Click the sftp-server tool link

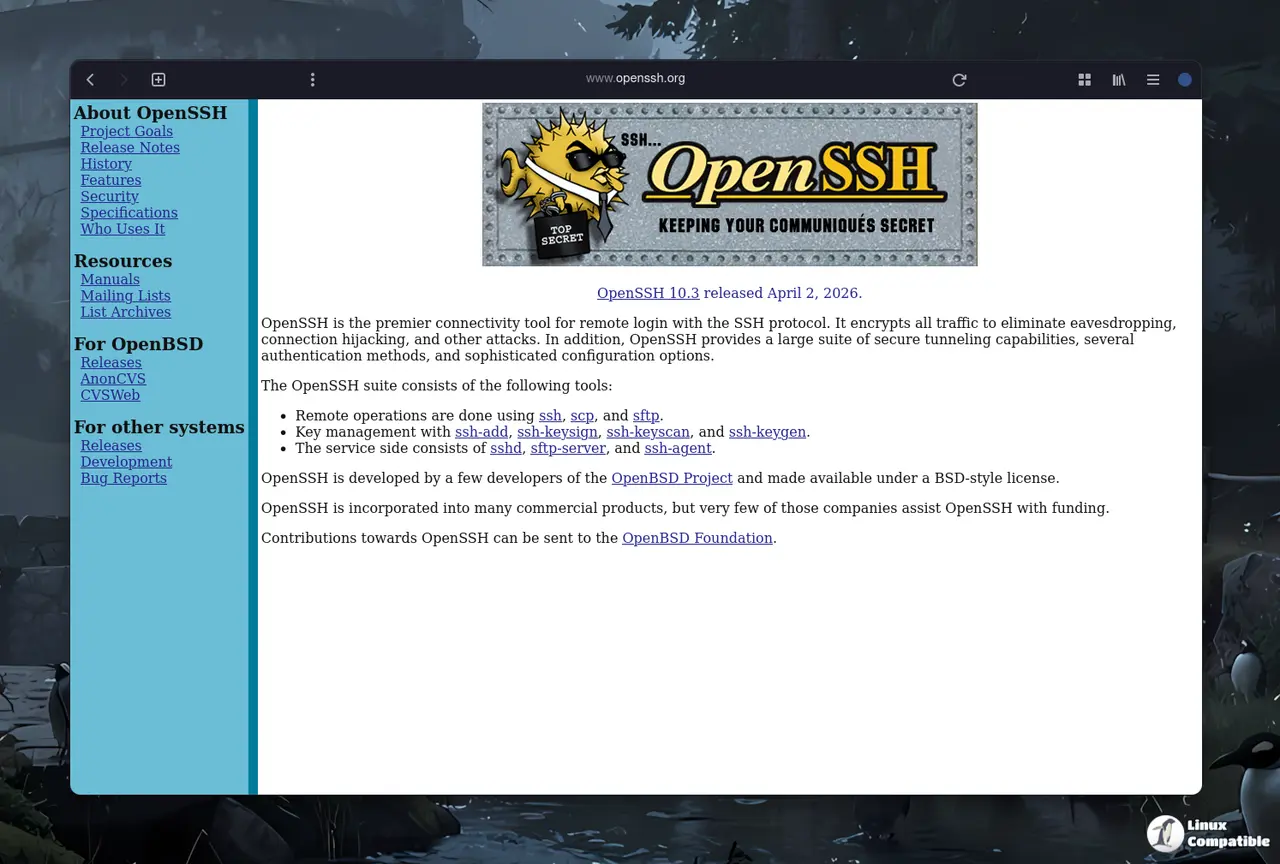click(568, 448)
